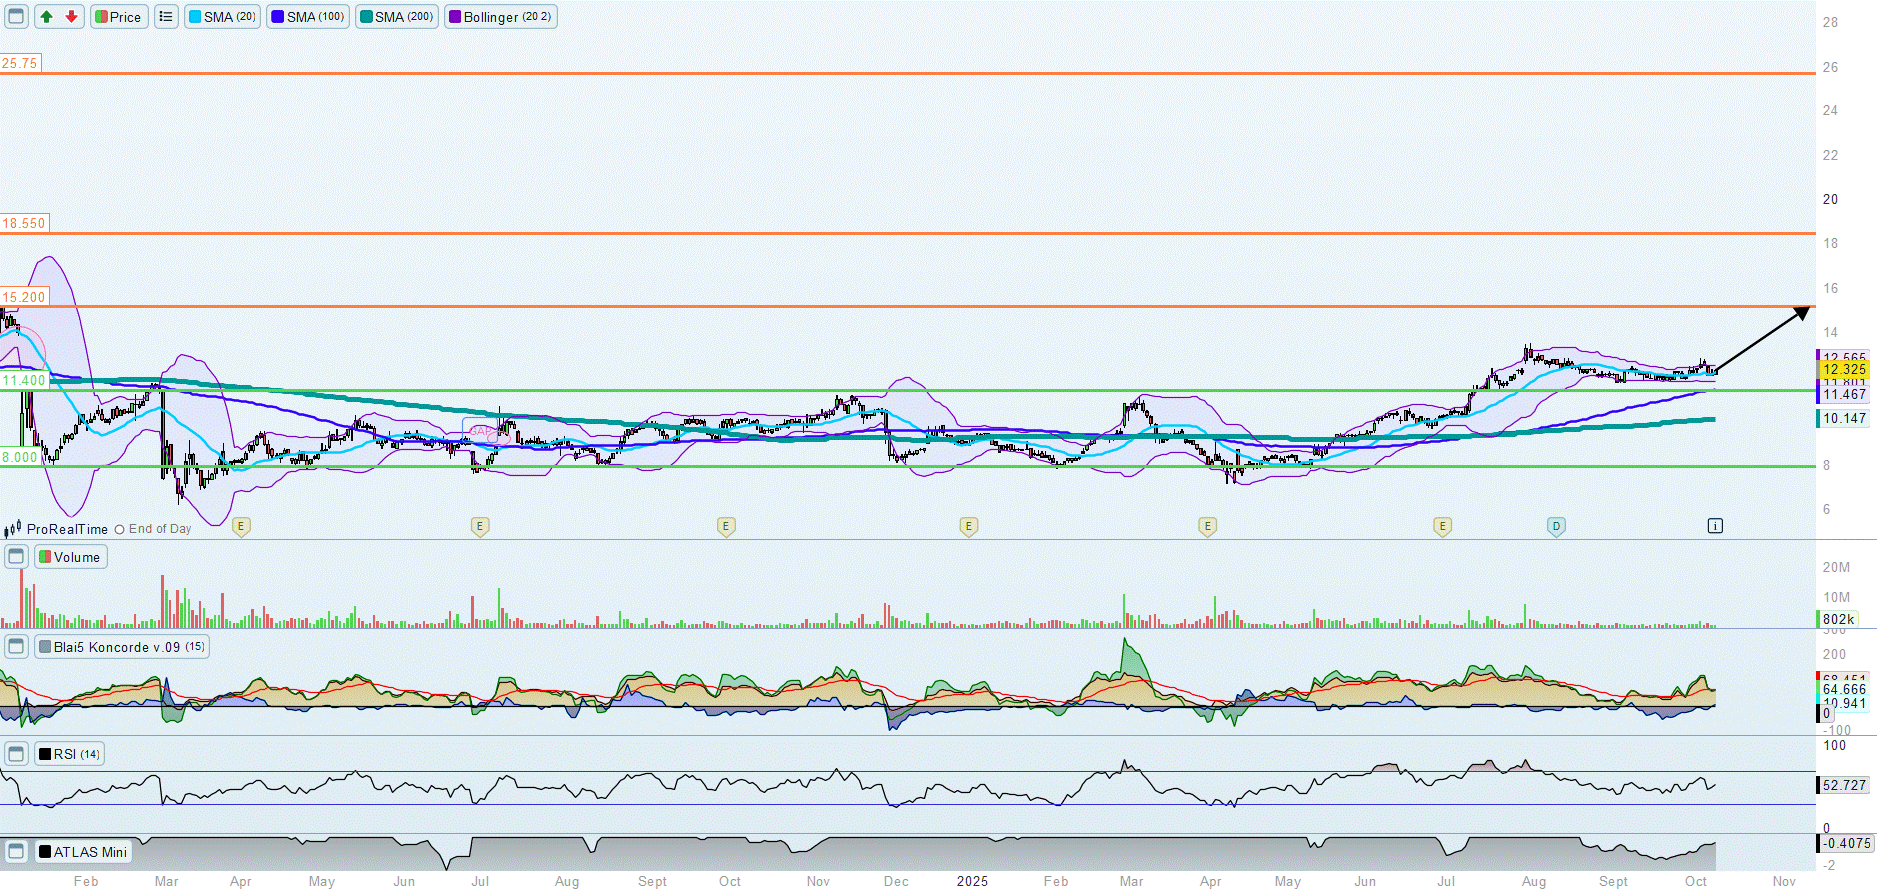Click the ATLAS Mini panel window icon
The width and height of the screenshot is (1877, 890).
pyautogui.click(x=16, y=852)
